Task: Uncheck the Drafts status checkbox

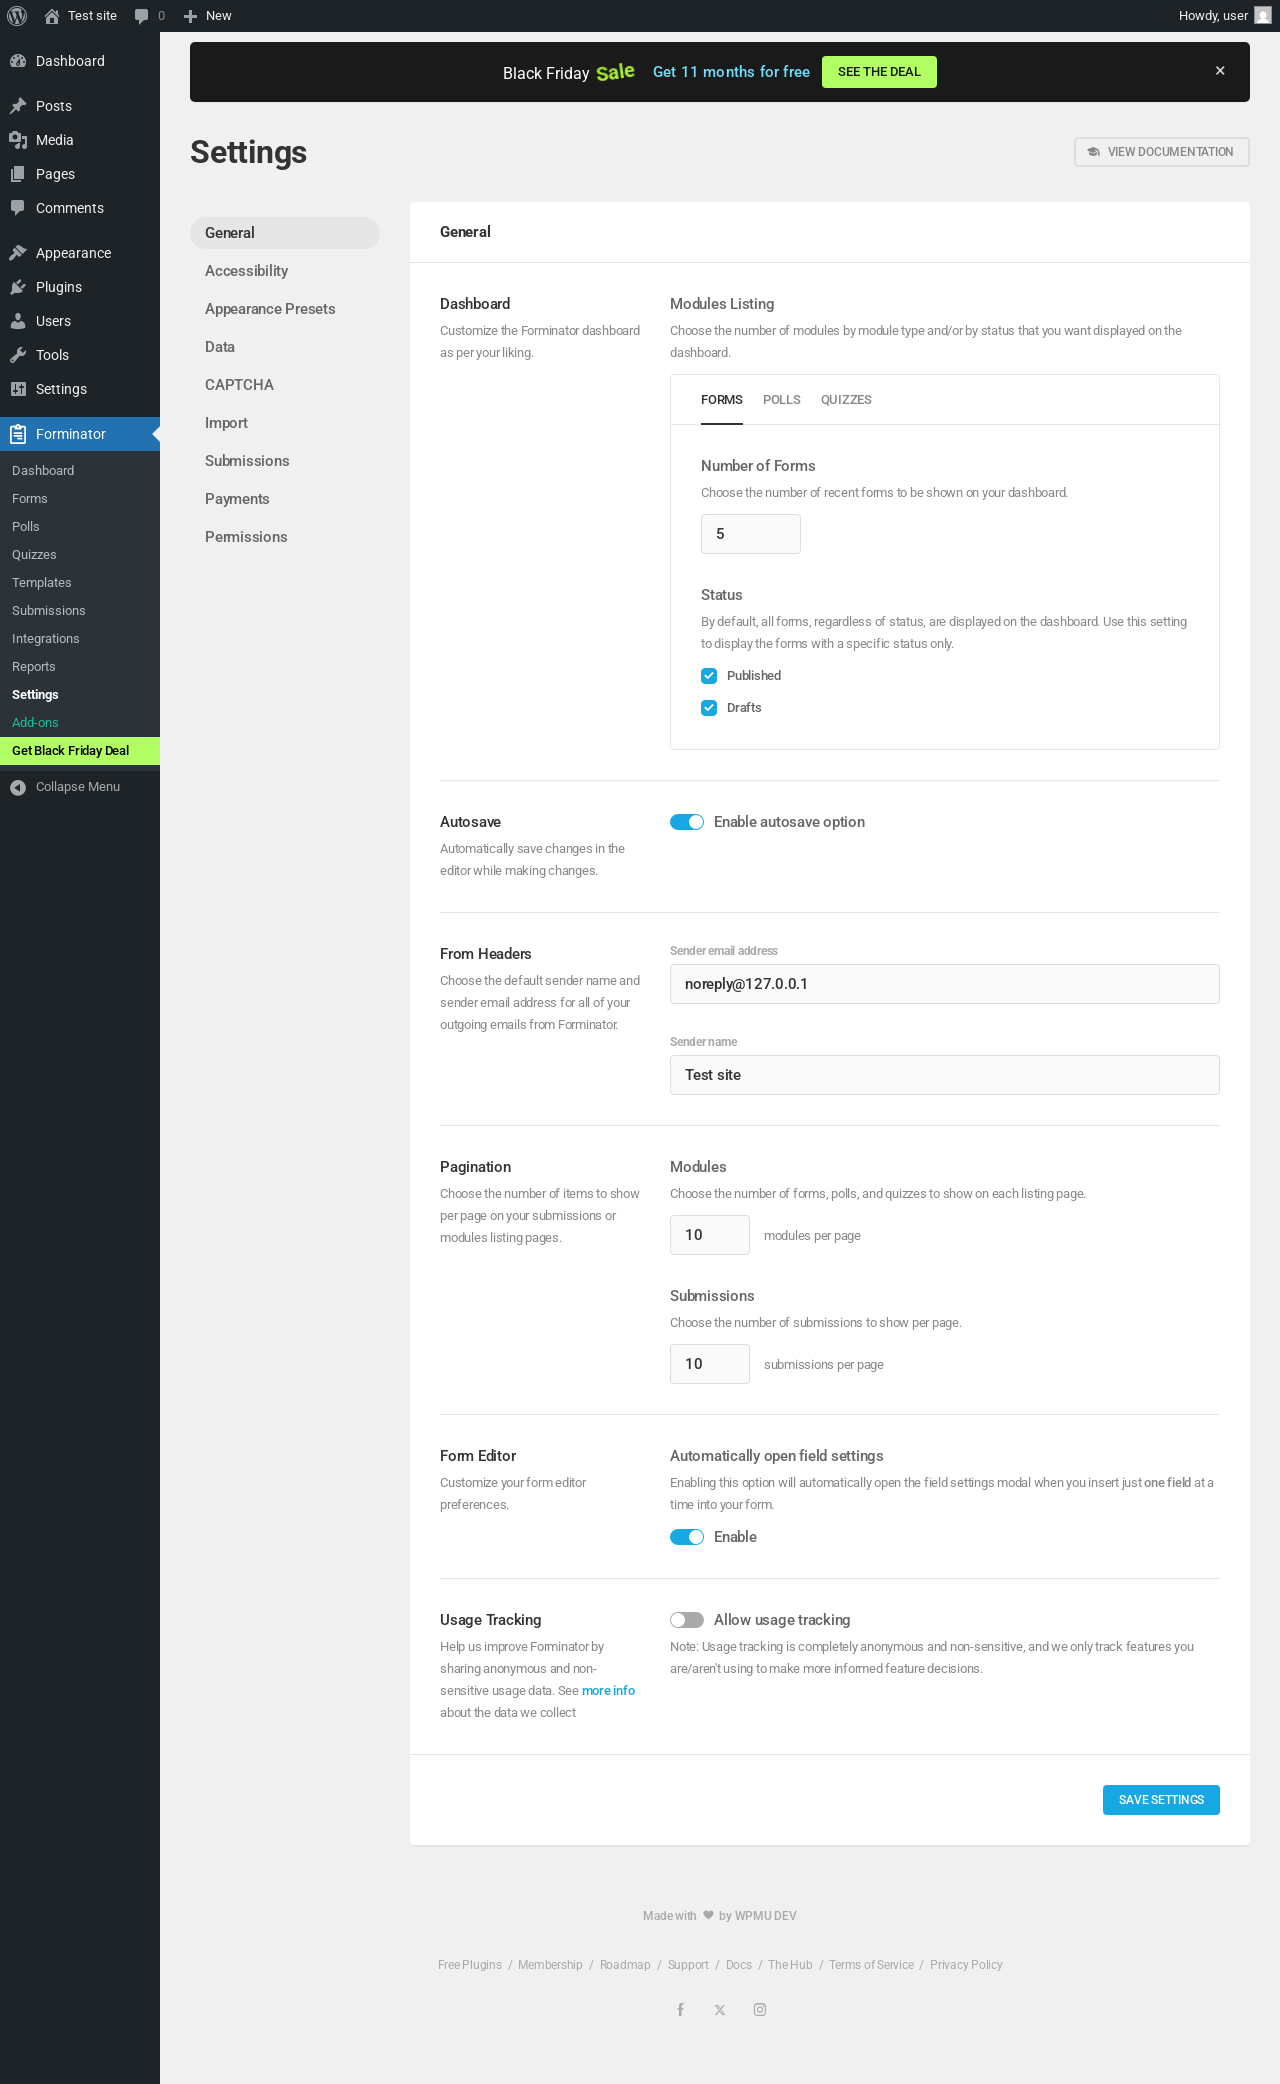Action: (709, 708)
